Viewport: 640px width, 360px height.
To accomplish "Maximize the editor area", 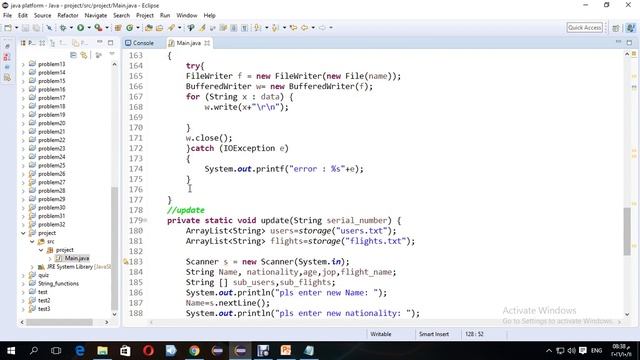I will [629, 42].
